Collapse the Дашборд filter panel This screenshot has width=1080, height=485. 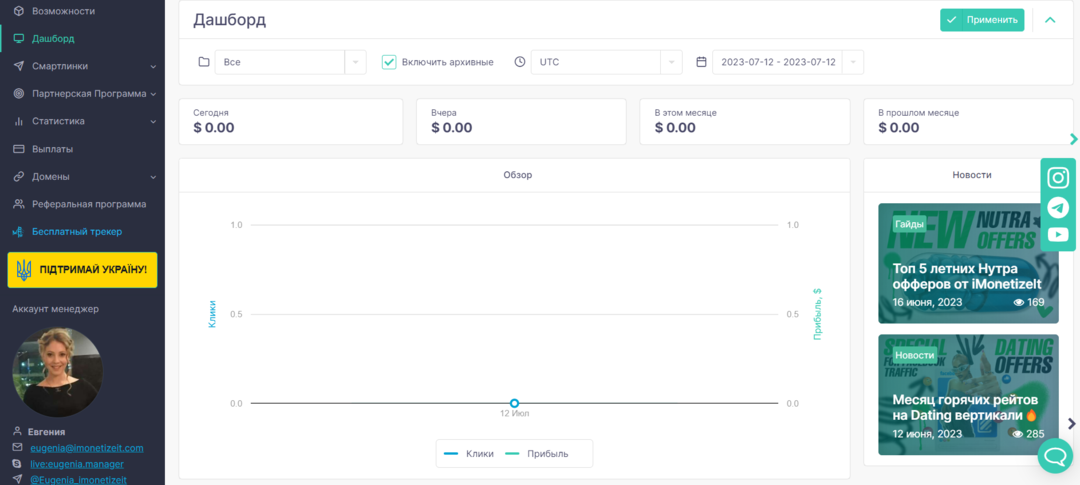tap(1050, 20)
